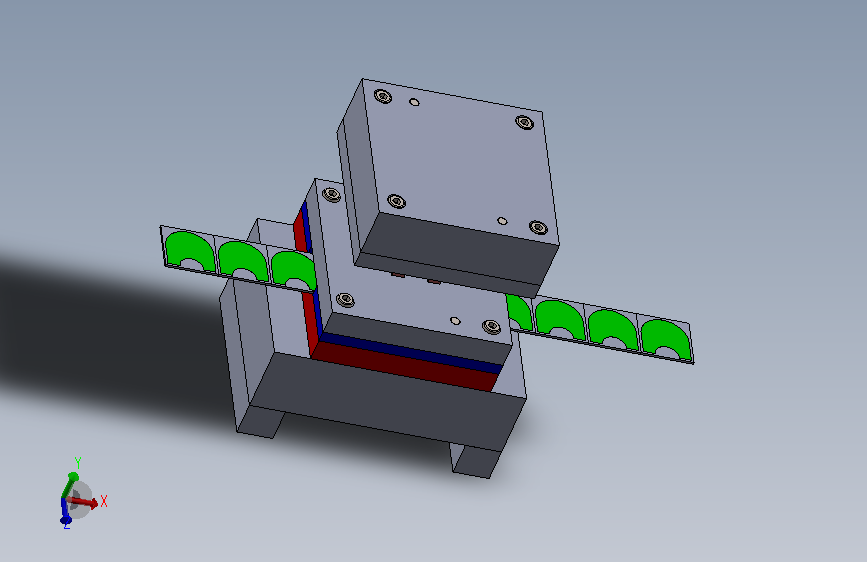867x562 pixels.
Task: Select the red plate's front face
Action: point(406,367)
